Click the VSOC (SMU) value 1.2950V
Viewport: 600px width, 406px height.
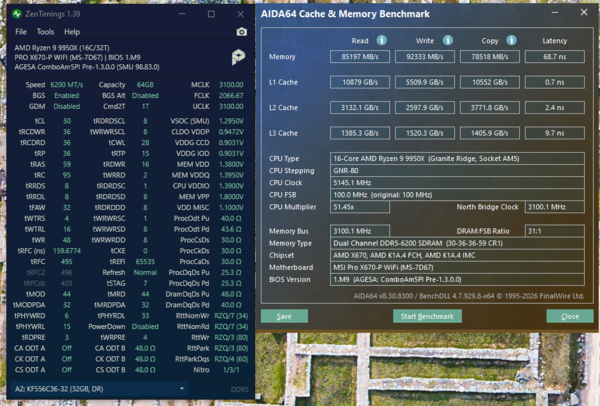pos(231,121)
